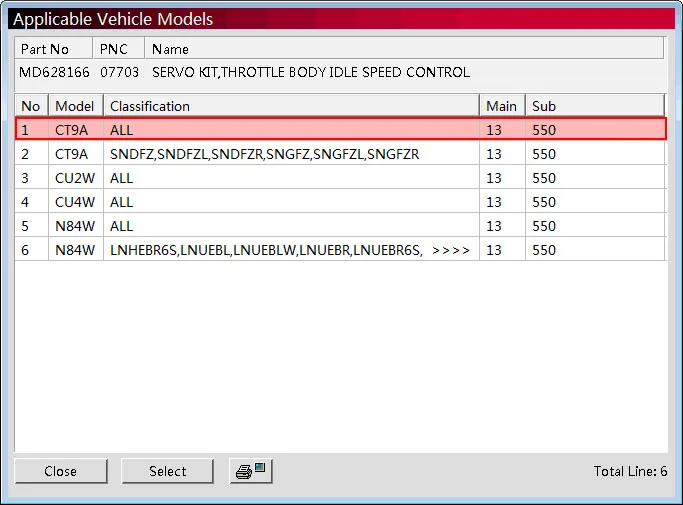Select the SNDFZ,SNDFZL classification row
This screenshot has height=505, width=683.
click(x=341, y=154)
